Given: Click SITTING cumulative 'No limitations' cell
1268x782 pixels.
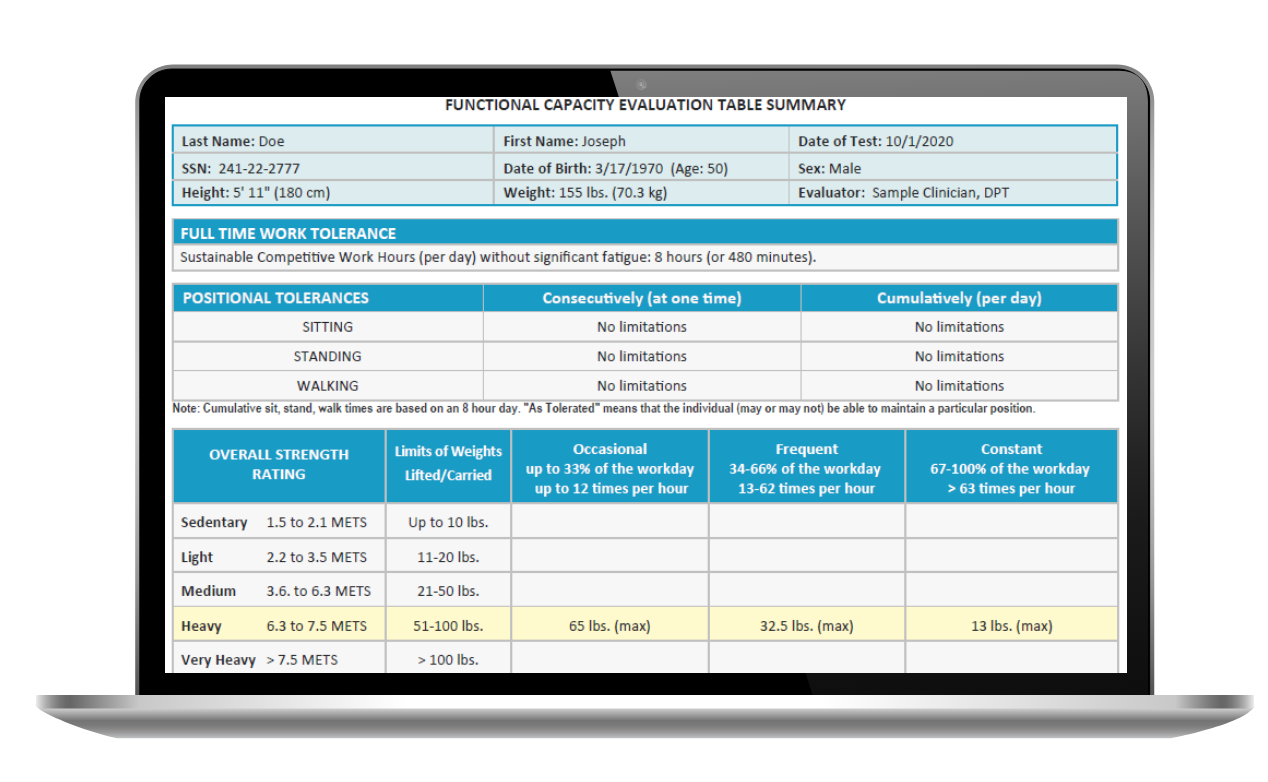Looking at the screenshot, I should 959,327.
